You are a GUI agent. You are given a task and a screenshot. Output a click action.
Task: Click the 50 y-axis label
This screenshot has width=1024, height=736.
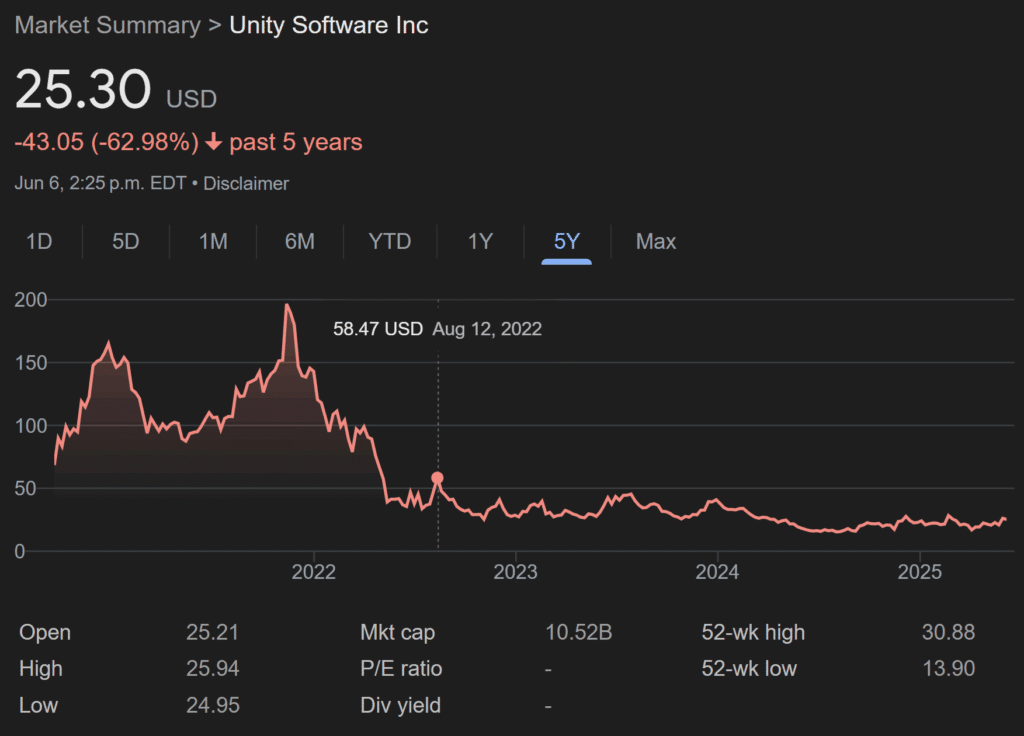tap(25, 488)
